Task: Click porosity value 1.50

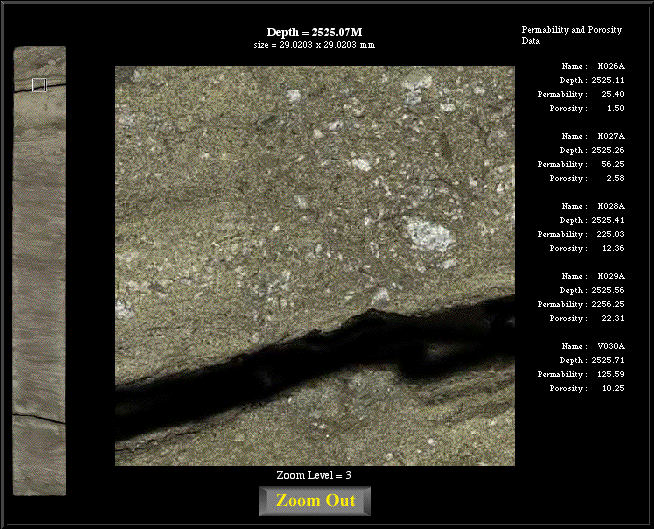Action: [x=616, y=108]
